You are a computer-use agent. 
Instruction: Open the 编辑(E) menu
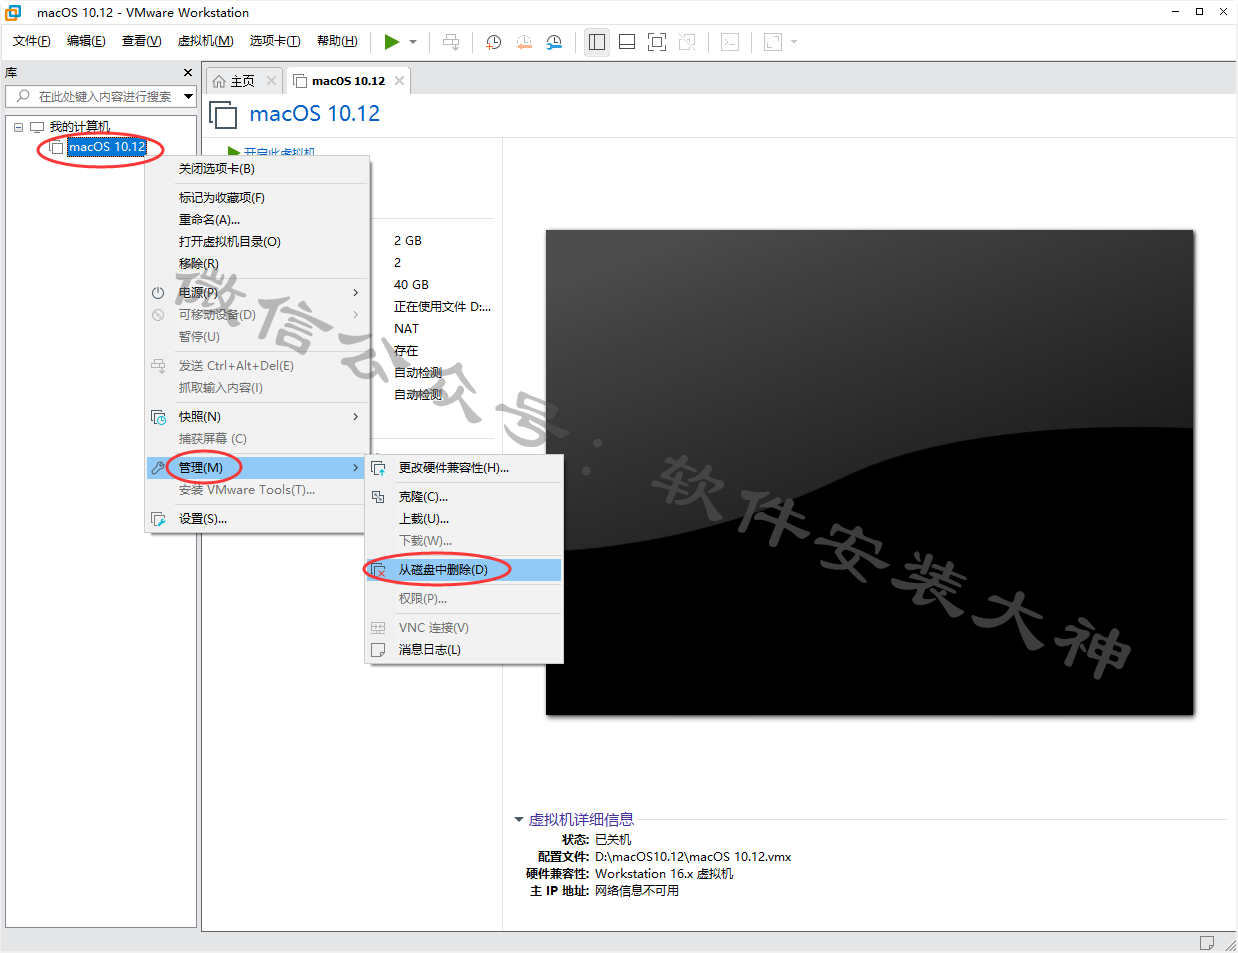pos(86,41)
